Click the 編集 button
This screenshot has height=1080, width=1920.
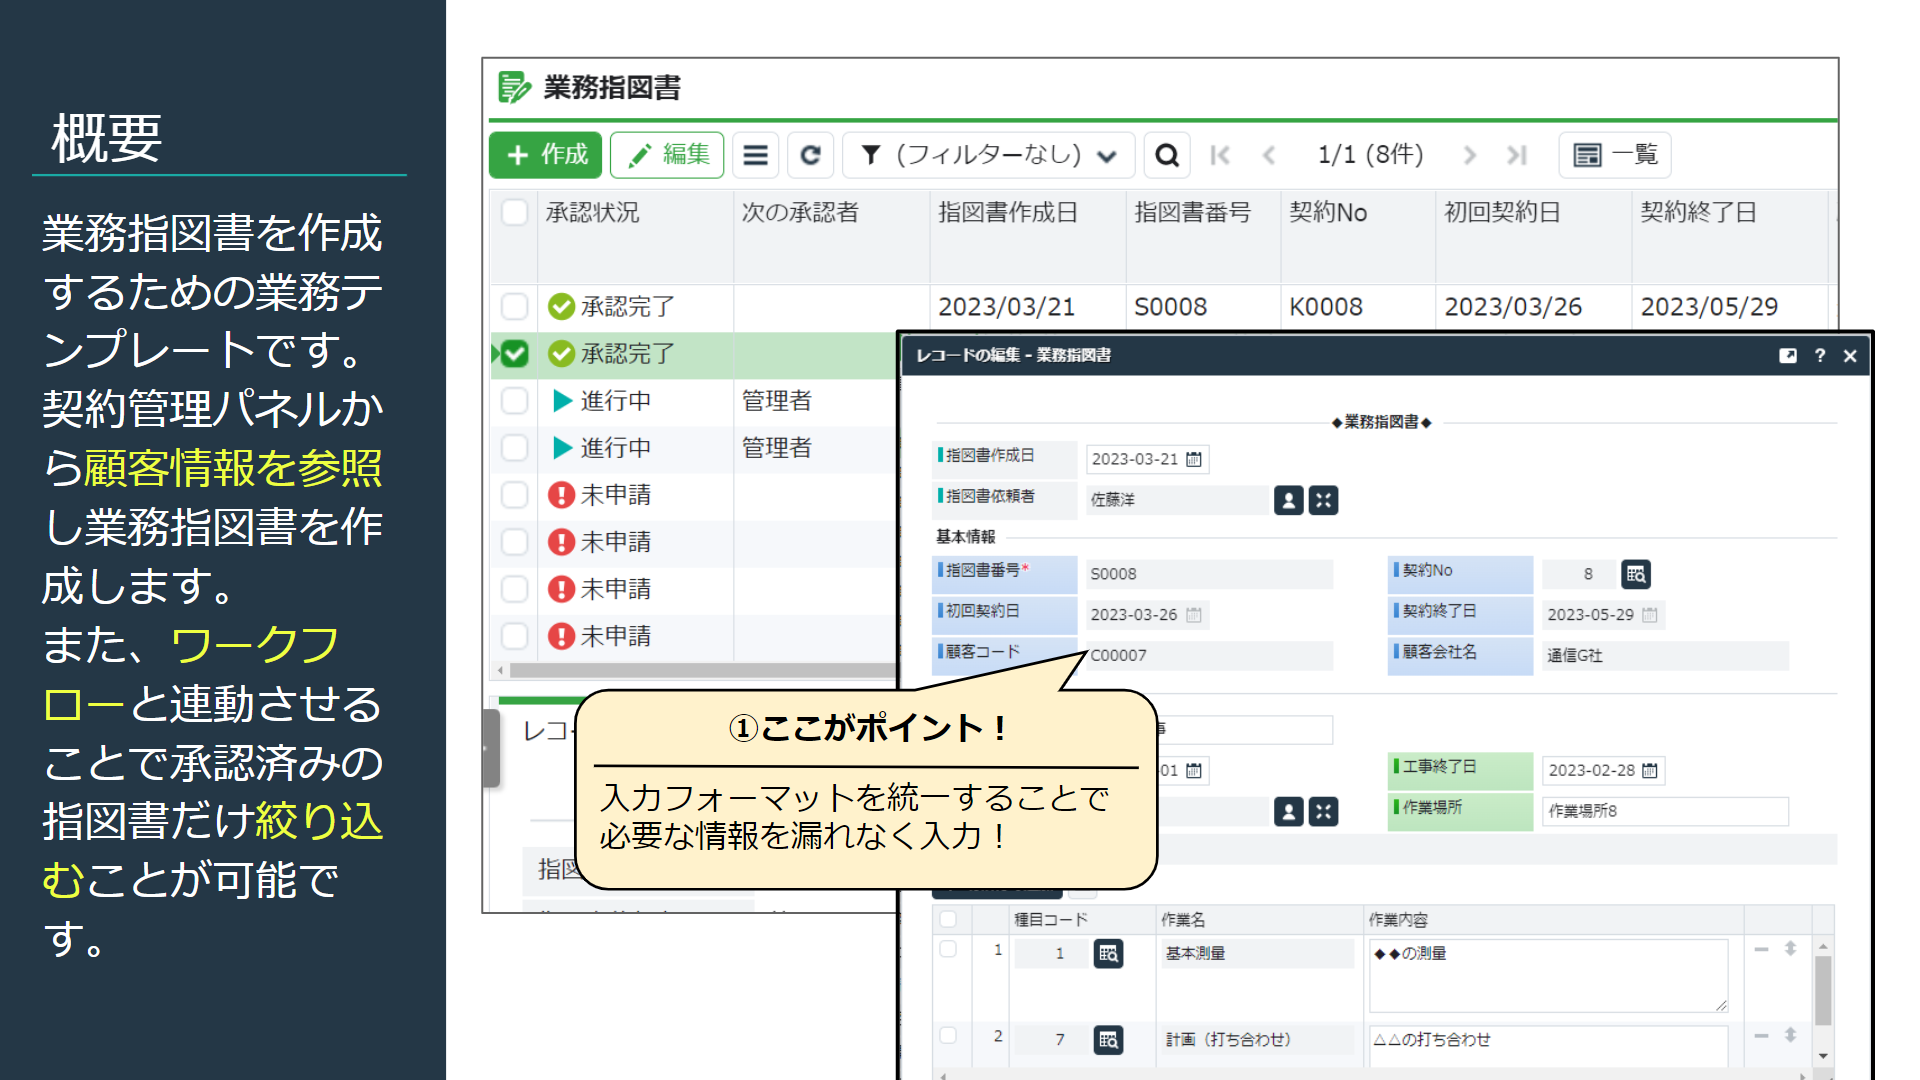[667, 155]
